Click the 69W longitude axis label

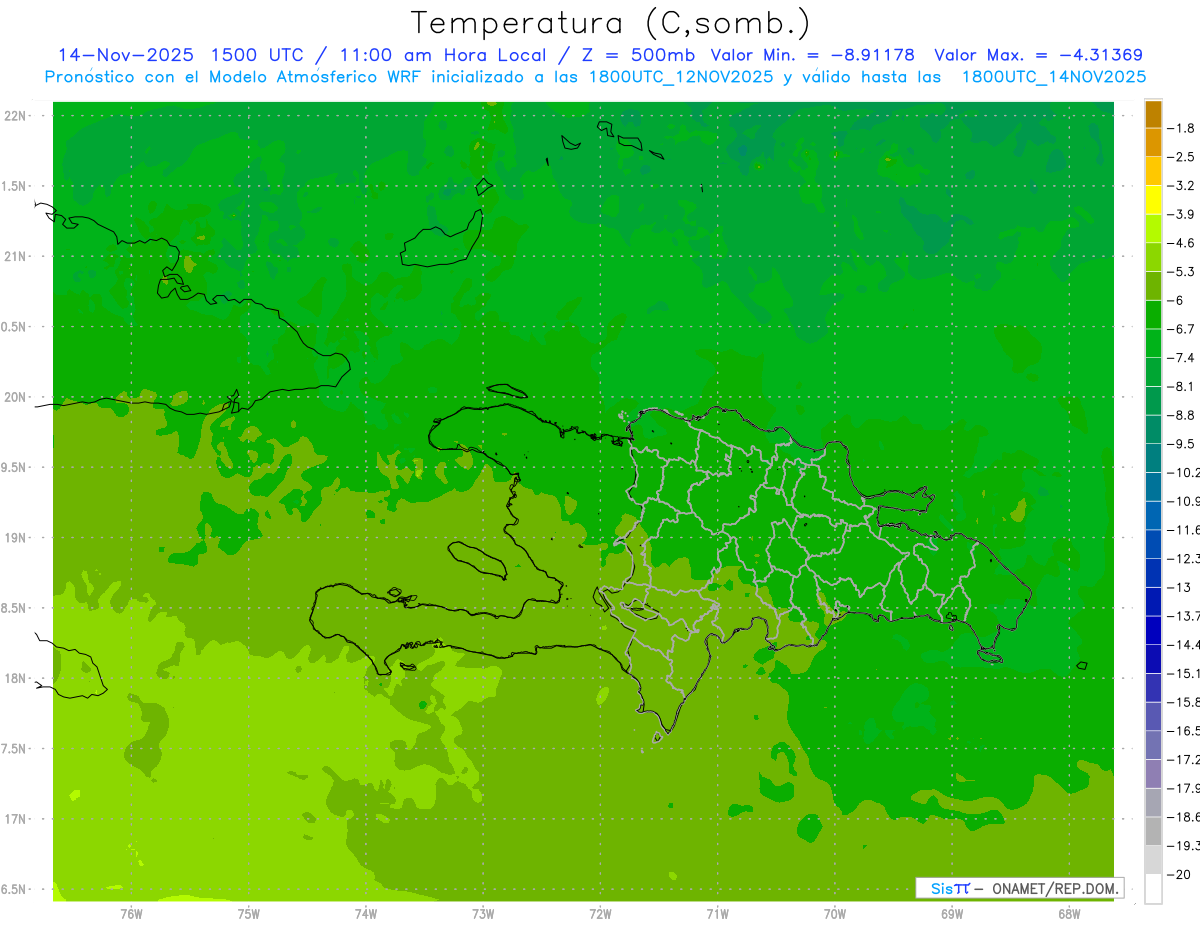952,913
